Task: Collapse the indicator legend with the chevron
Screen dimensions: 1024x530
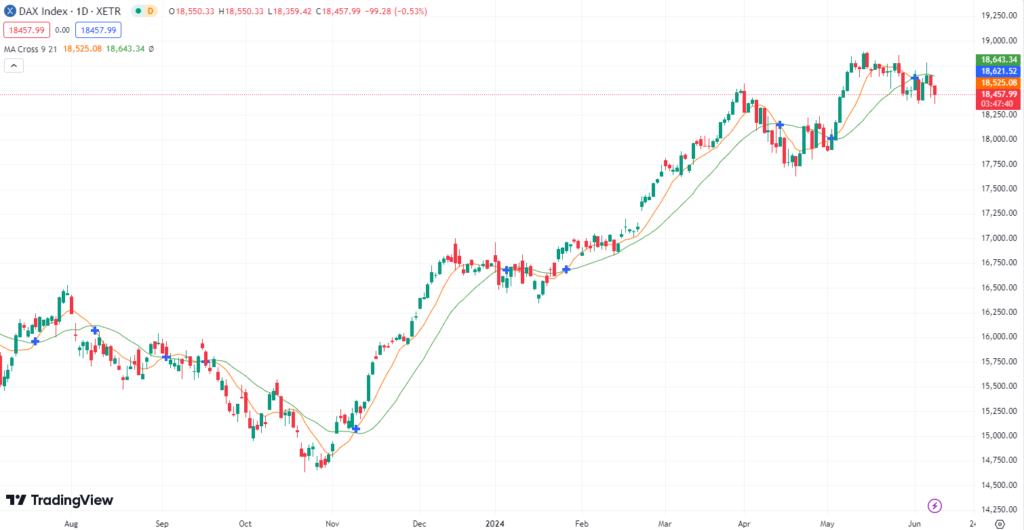Action: (14, 65)
